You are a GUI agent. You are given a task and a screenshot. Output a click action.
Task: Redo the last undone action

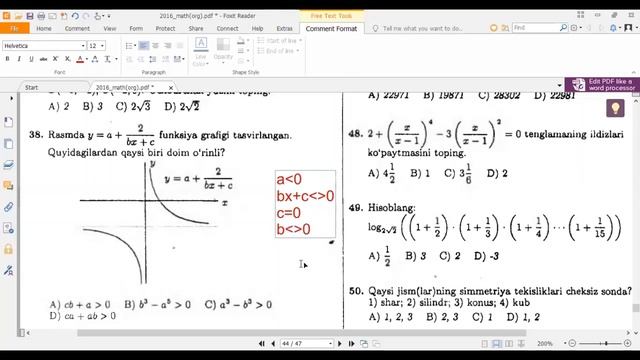86,16
